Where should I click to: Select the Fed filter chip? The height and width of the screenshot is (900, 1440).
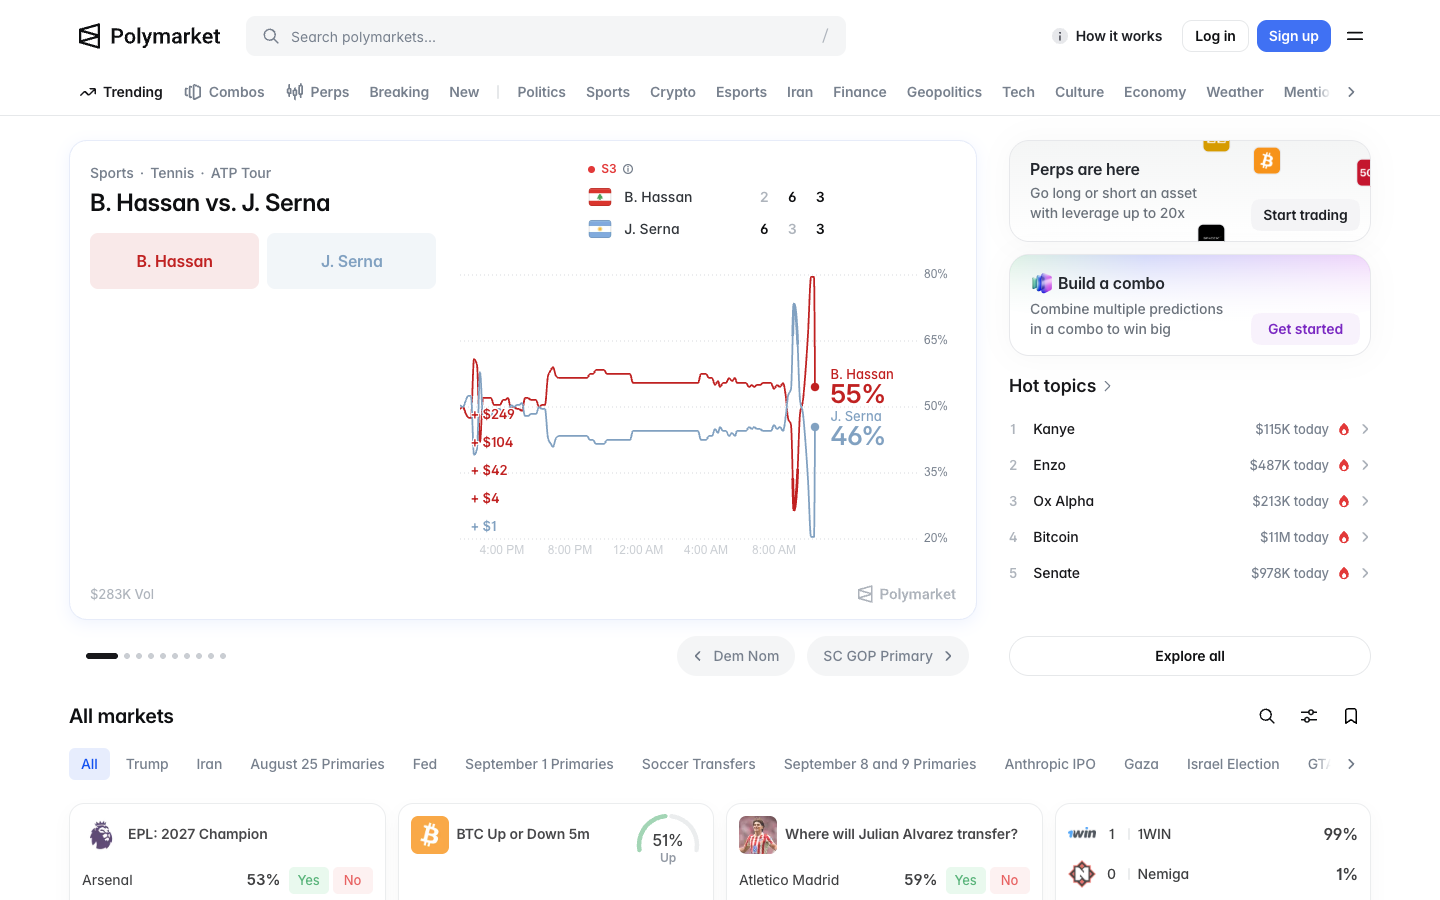point(425,764)
